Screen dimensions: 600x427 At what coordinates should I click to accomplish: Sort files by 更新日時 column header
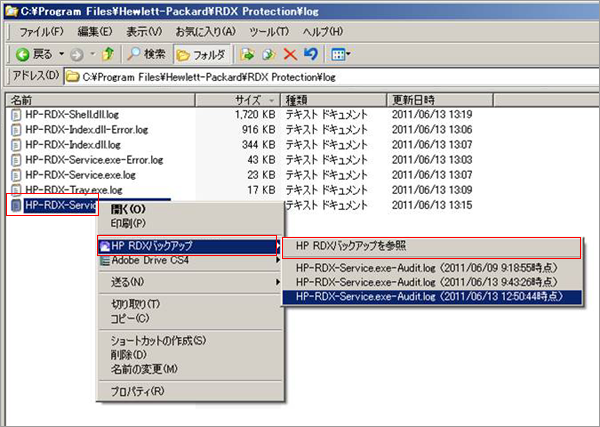[x=412, y=100]
